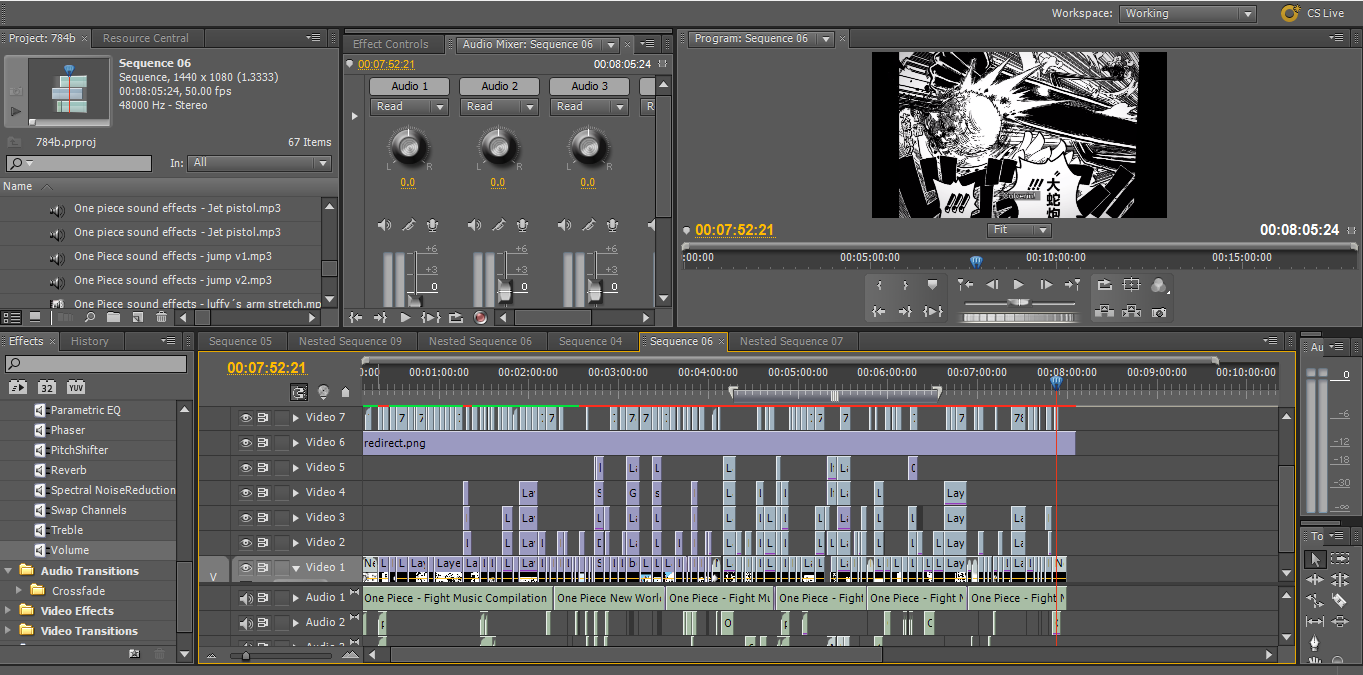Open Project panel In: All dropdown
The image size is (1363, 675).
(261, 163)
